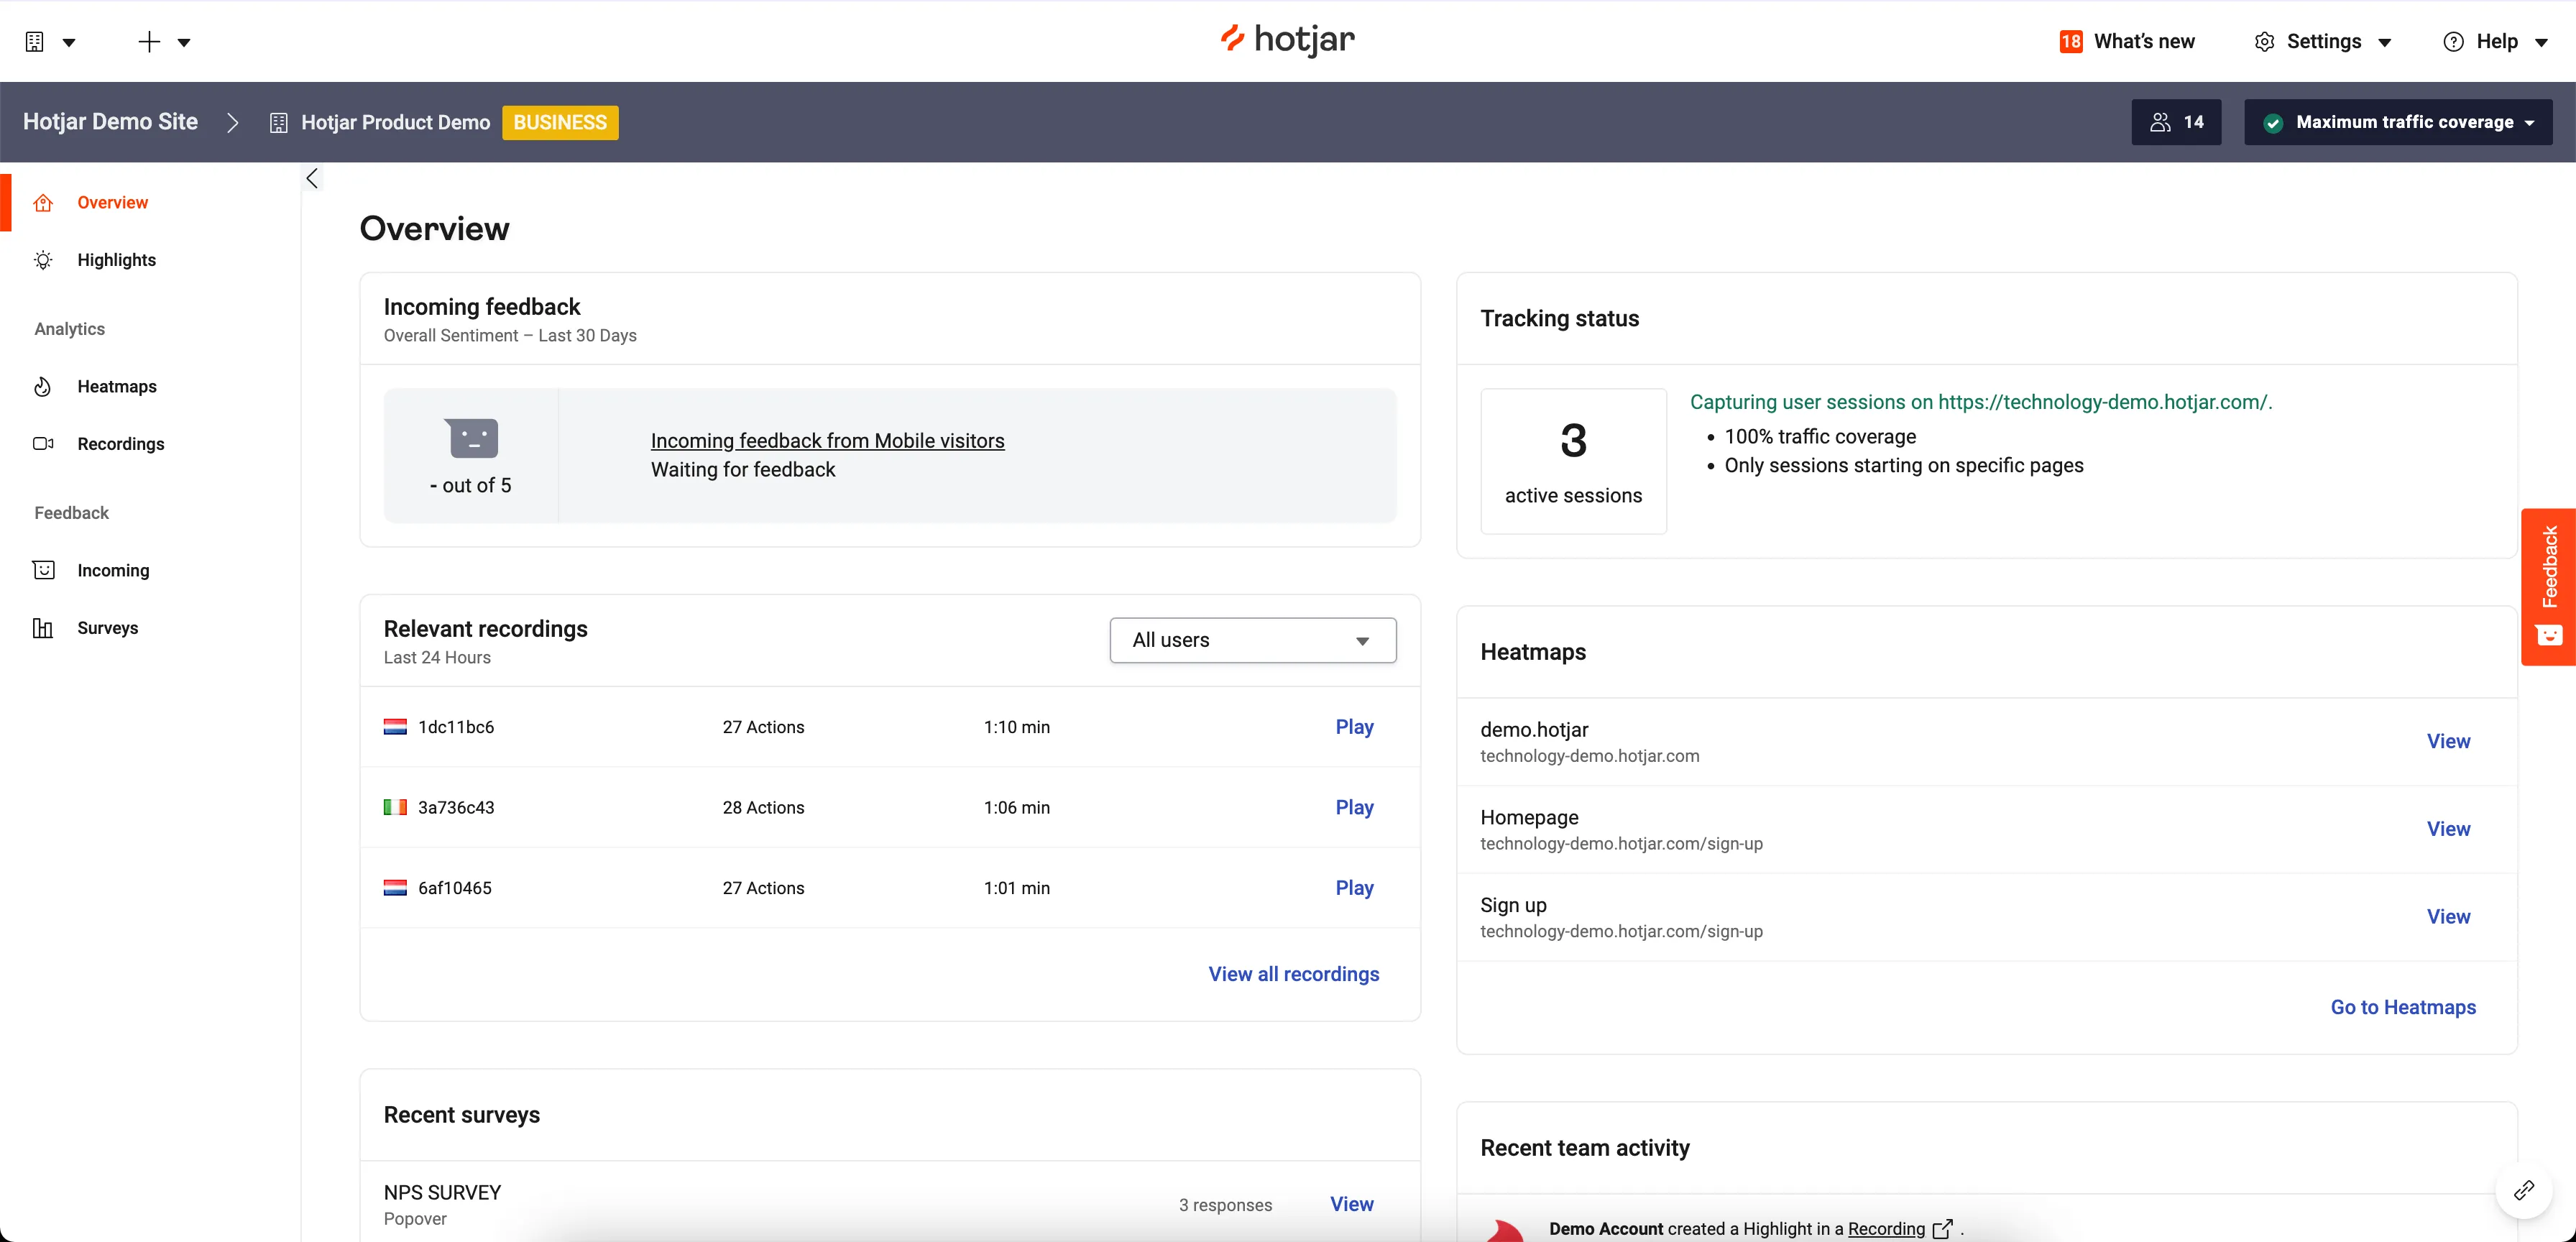Click the Overview home icon

pos(43,203)
